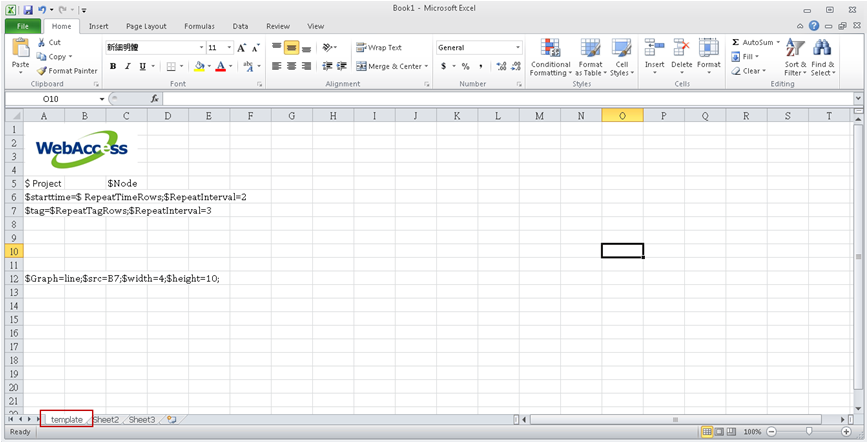Set Top Align for cell
Image resolution: width=868 pixels, height=443 pixels.
pos(277,48)
